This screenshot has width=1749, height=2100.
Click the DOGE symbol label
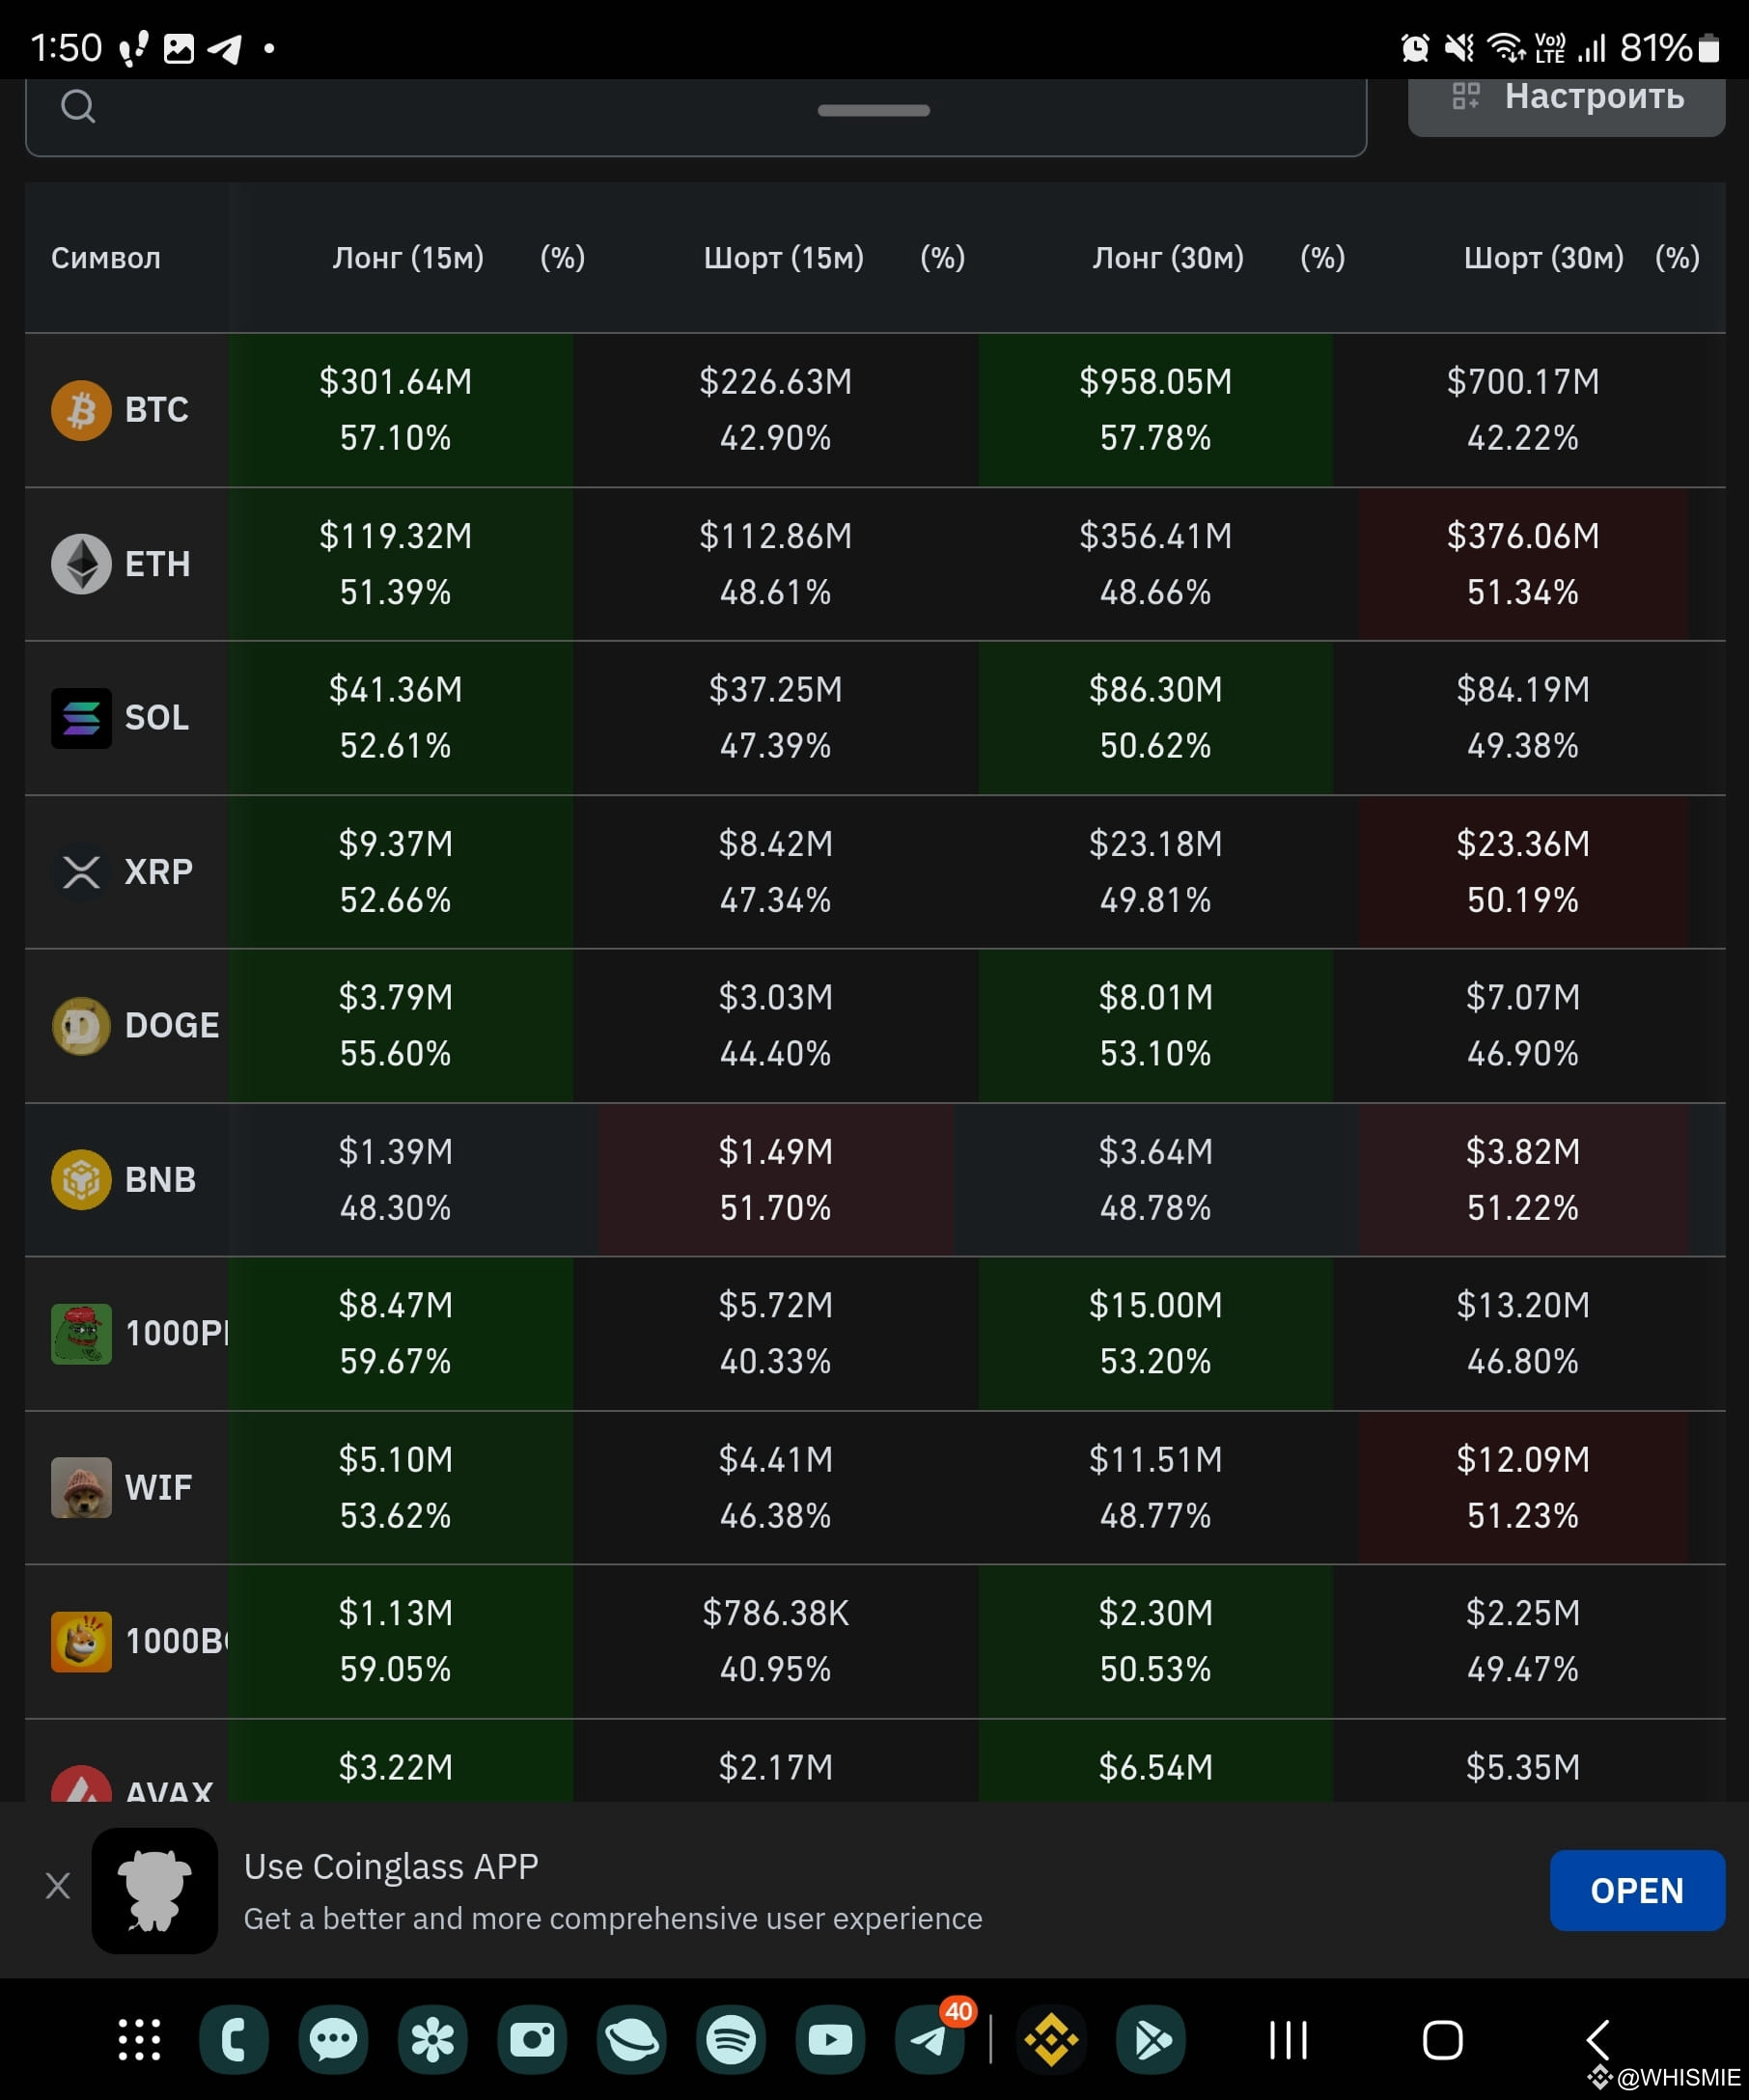point(172,1026)
